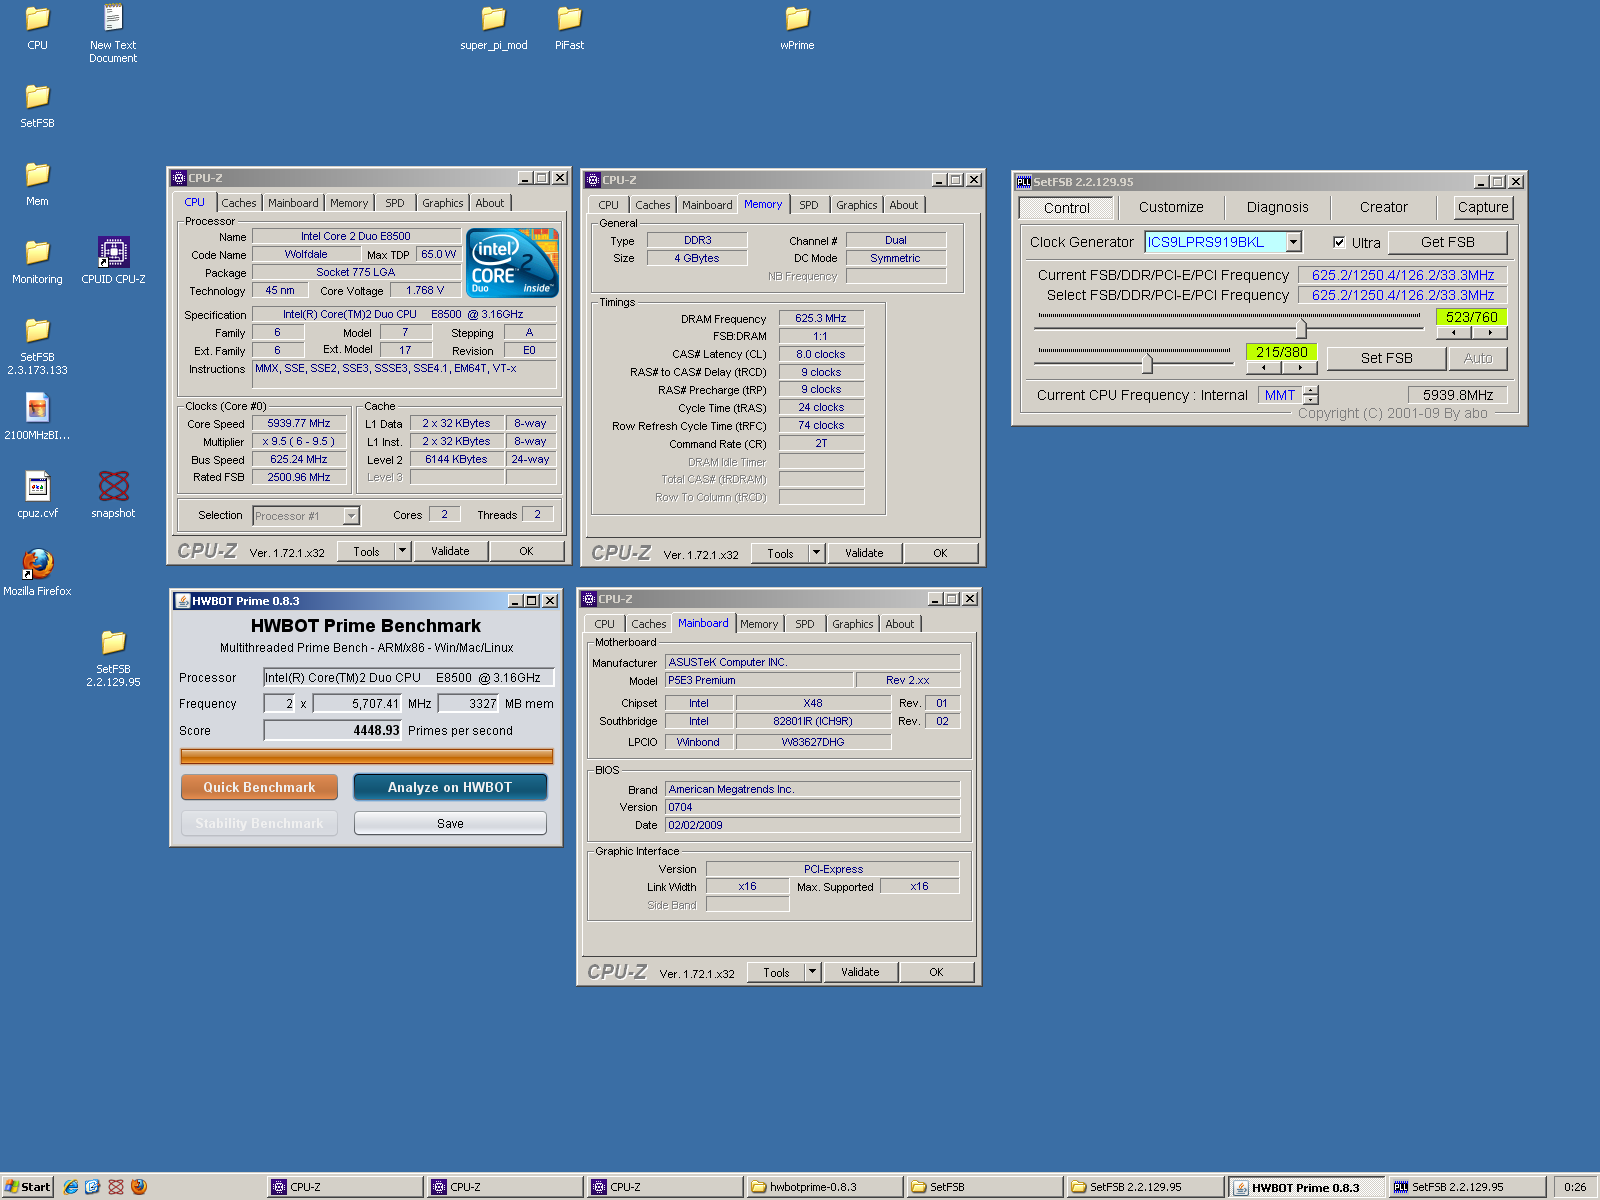
Task: Open the CPU folder on desktop
Action: [37, 27]
